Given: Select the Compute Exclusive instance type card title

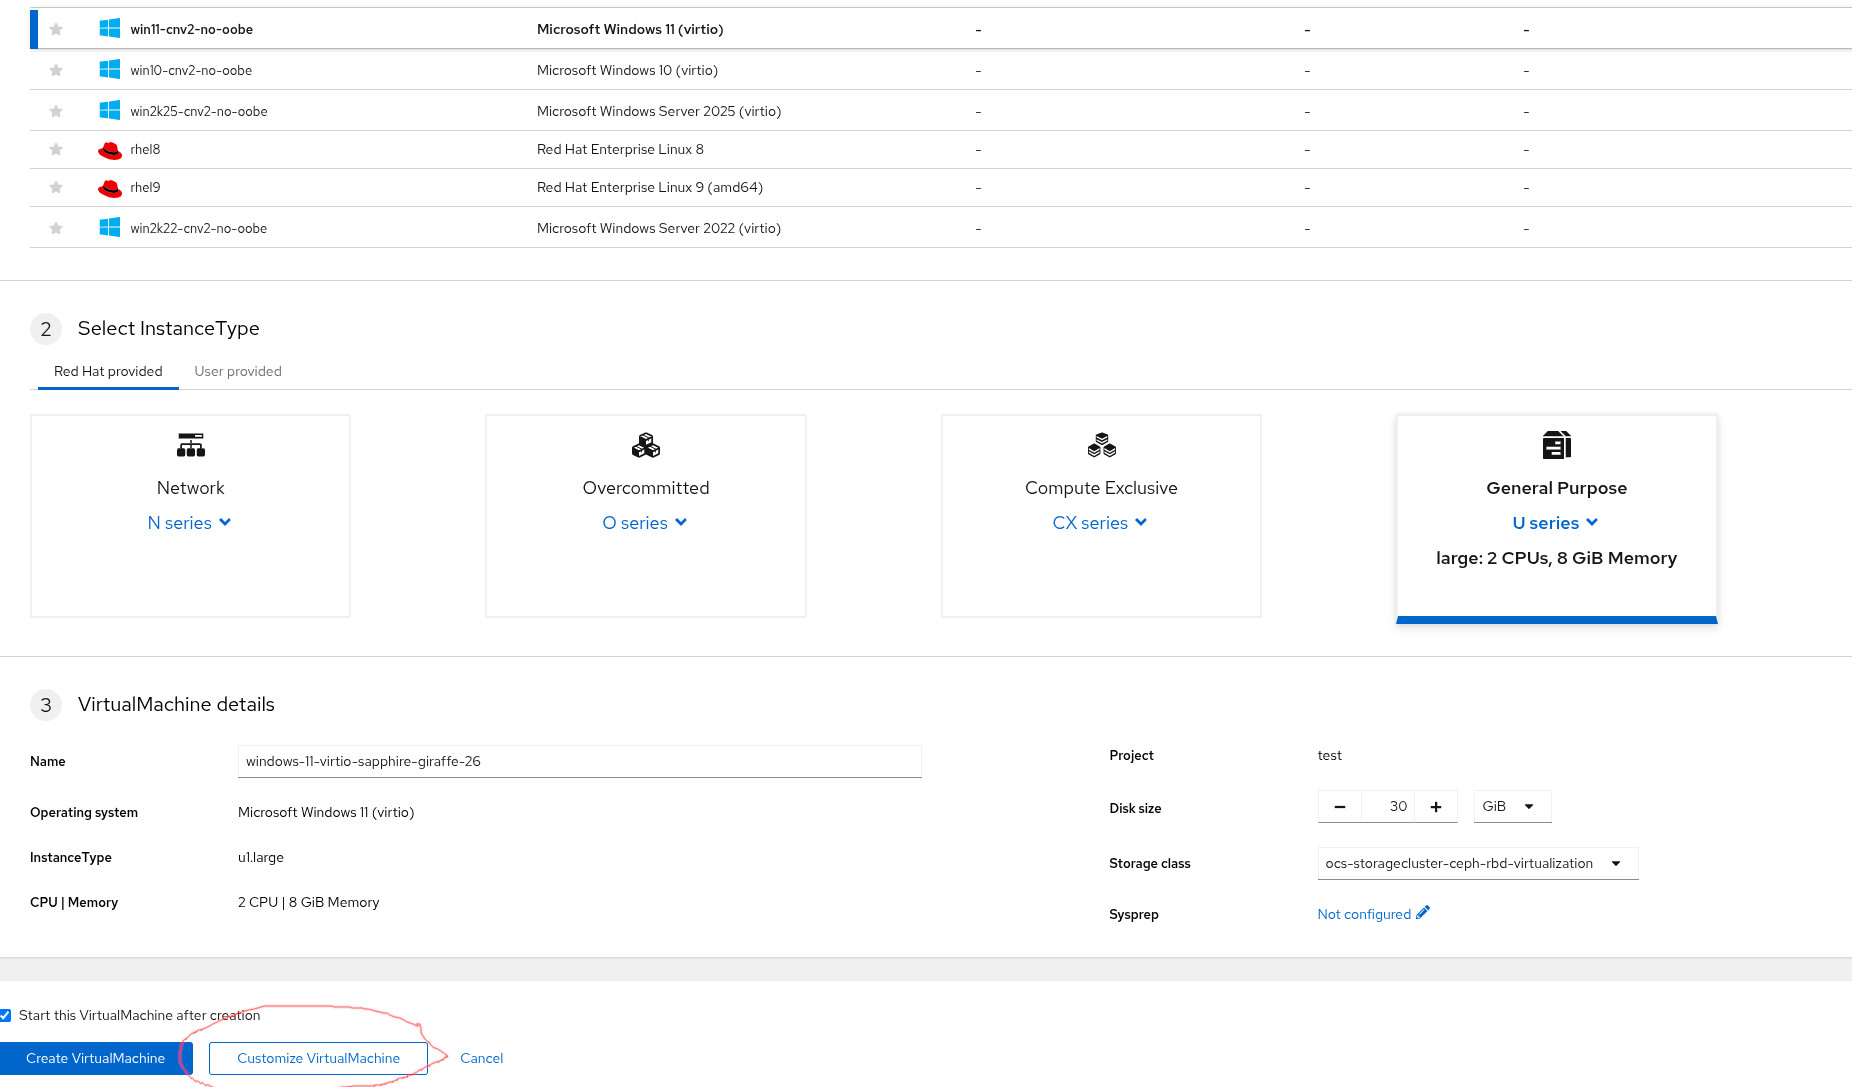Looking at the screenshot, I should (x=1101, y=488).
